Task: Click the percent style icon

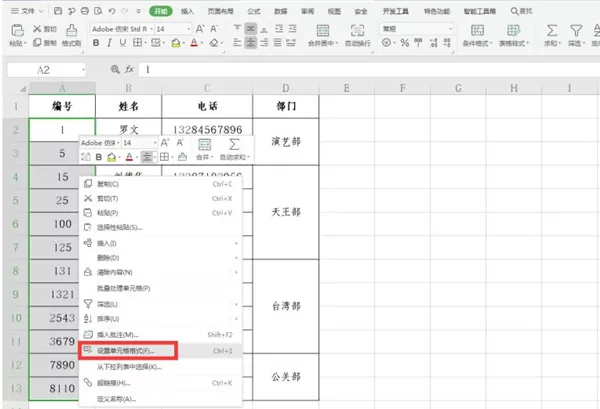Action: coord(404,43)
